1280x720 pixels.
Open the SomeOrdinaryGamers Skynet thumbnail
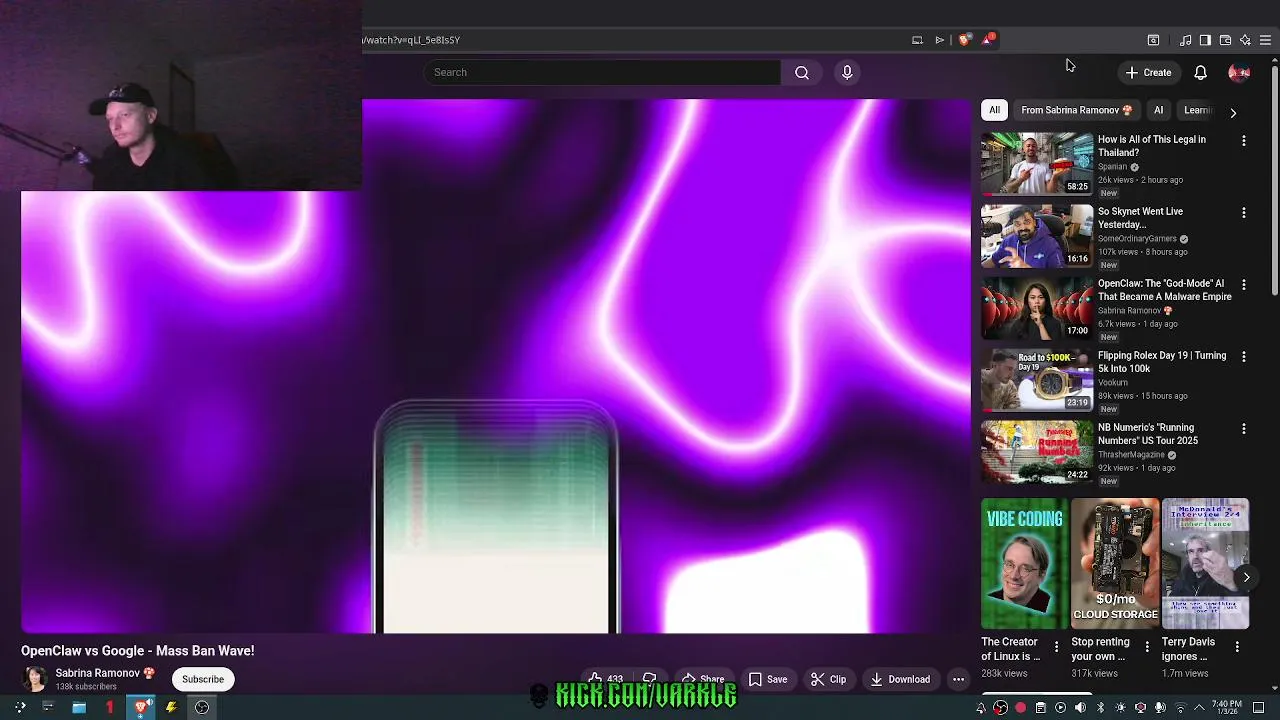click(1037, 236)
